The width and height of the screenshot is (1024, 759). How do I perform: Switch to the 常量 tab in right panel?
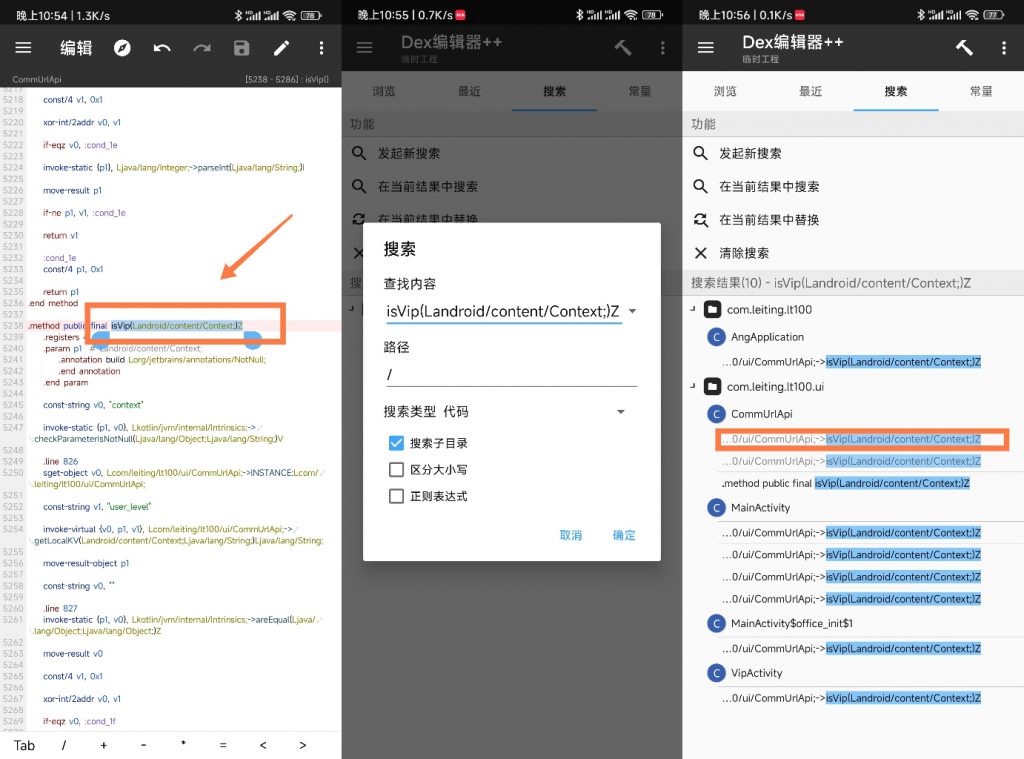[981, 91]
